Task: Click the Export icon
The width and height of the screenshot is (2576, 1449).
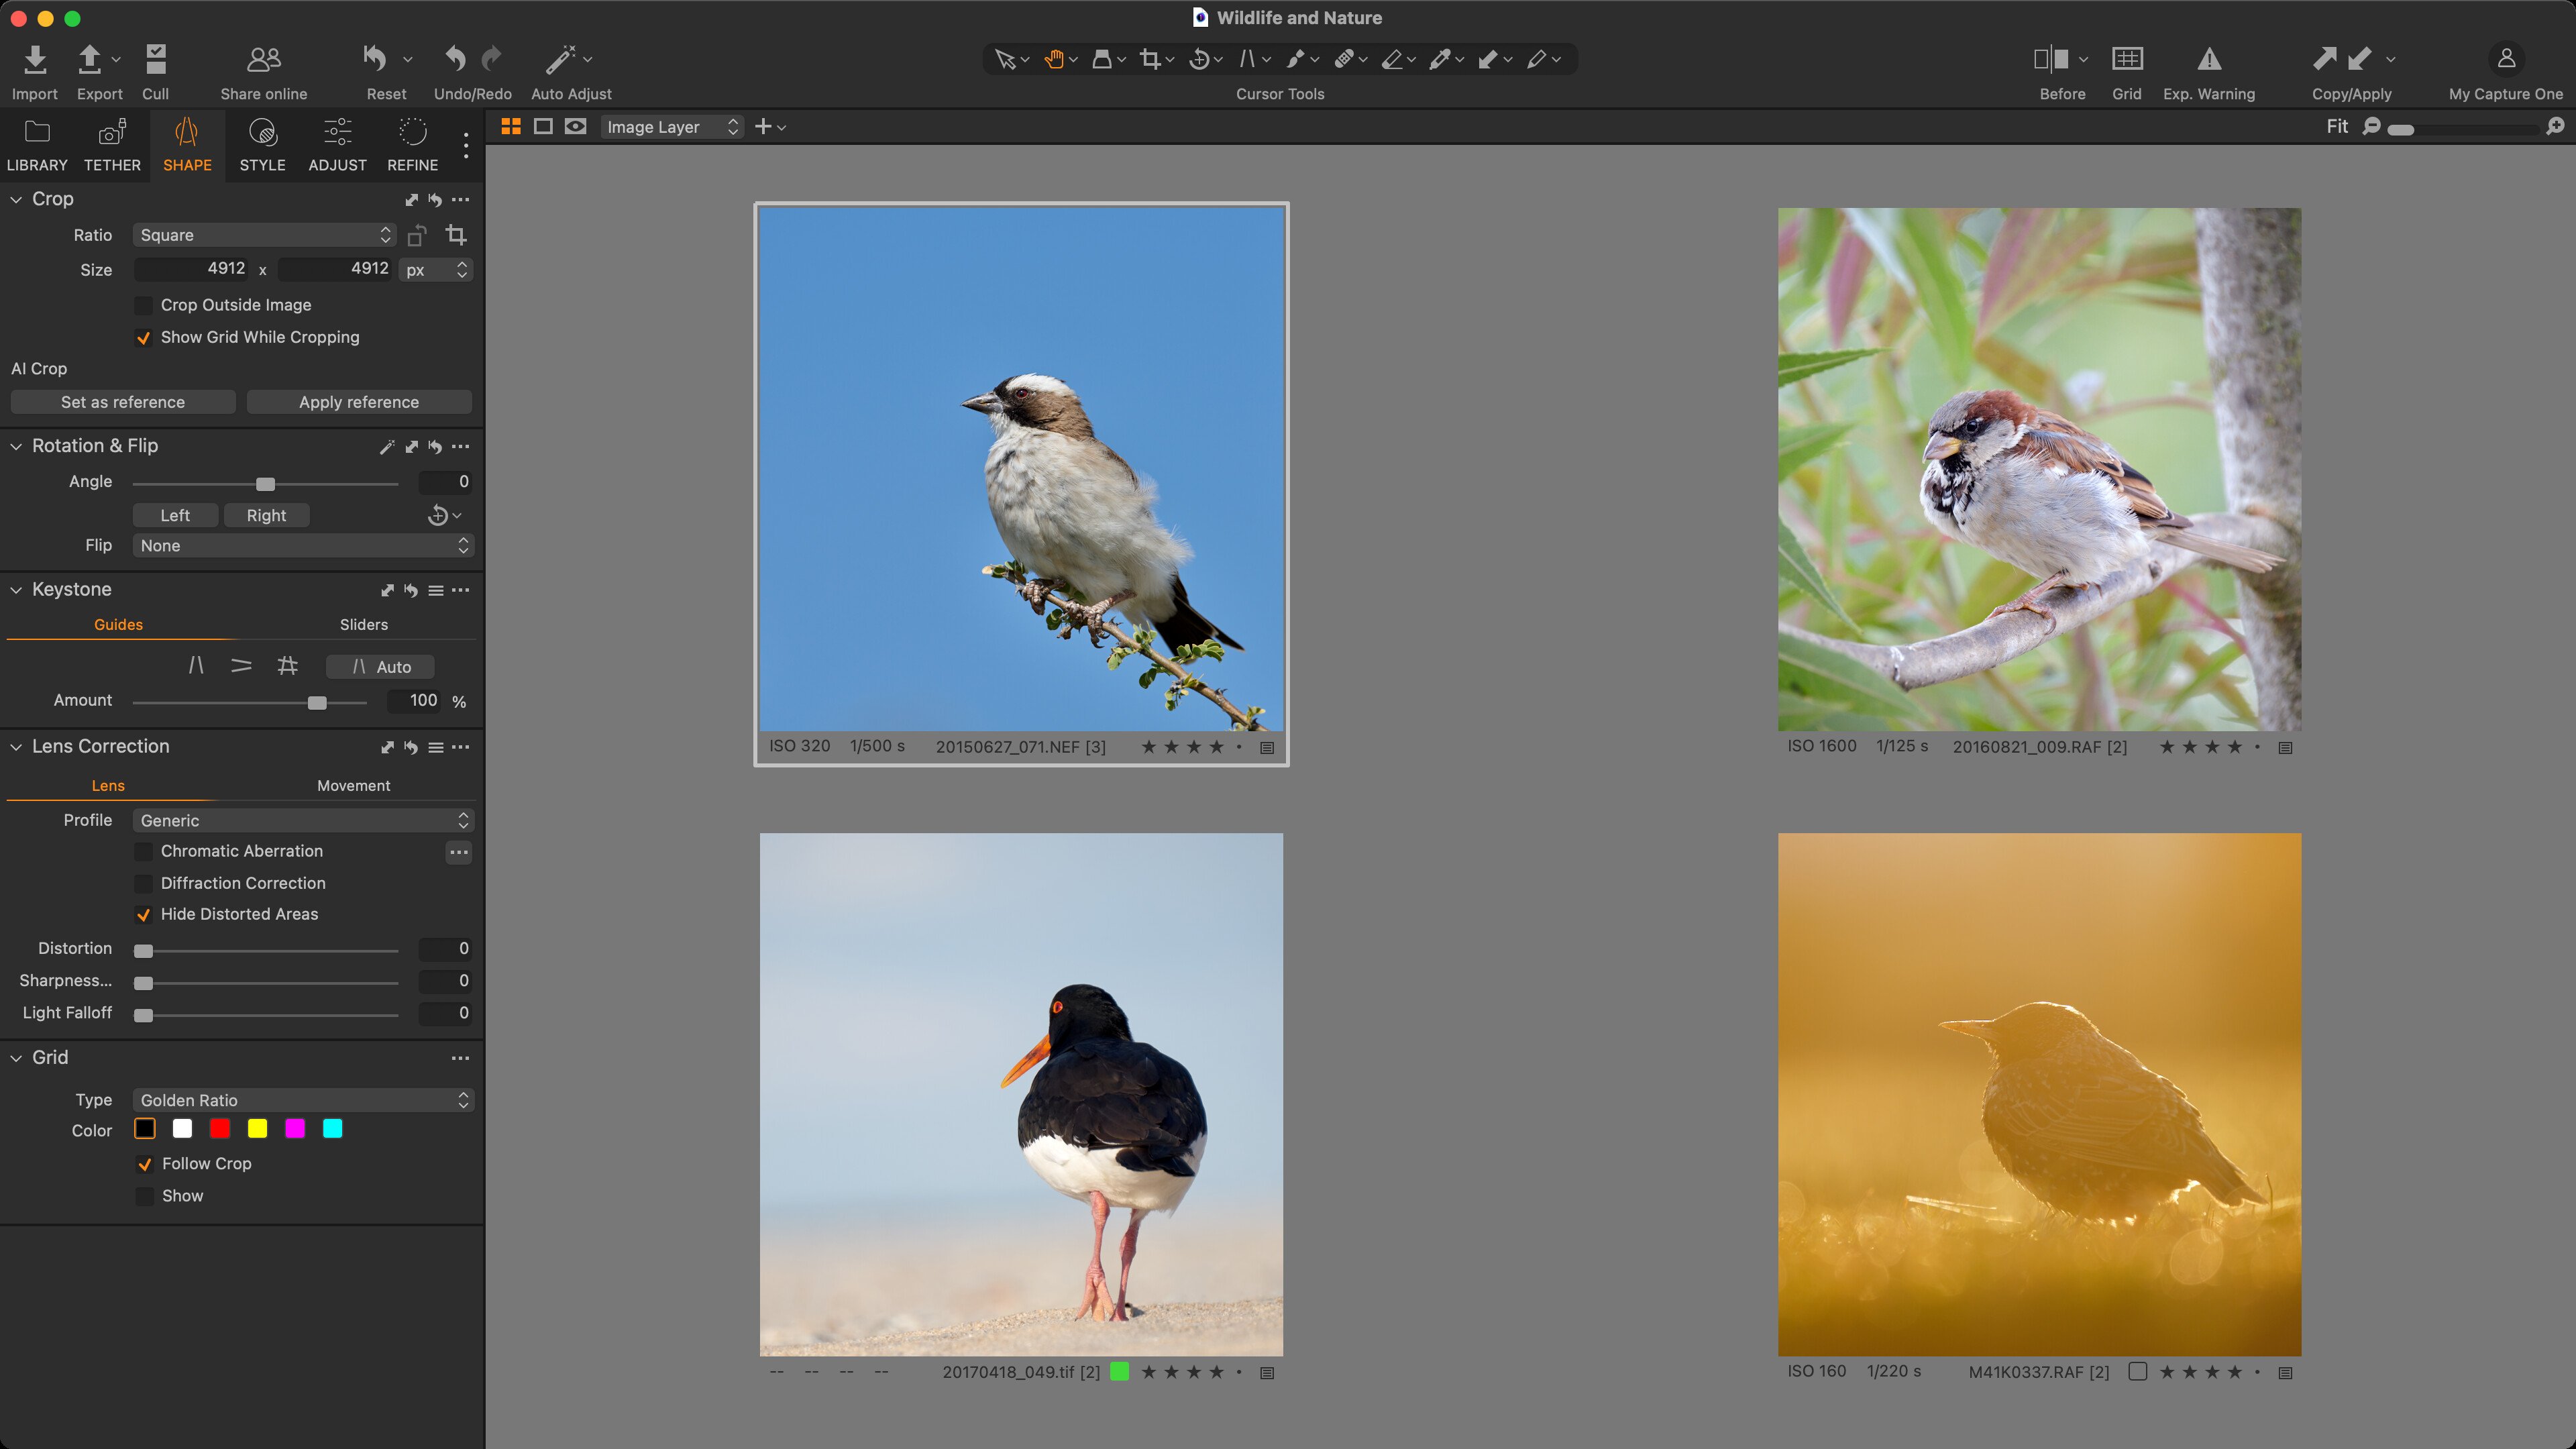Action: click(x=89, y=59)
